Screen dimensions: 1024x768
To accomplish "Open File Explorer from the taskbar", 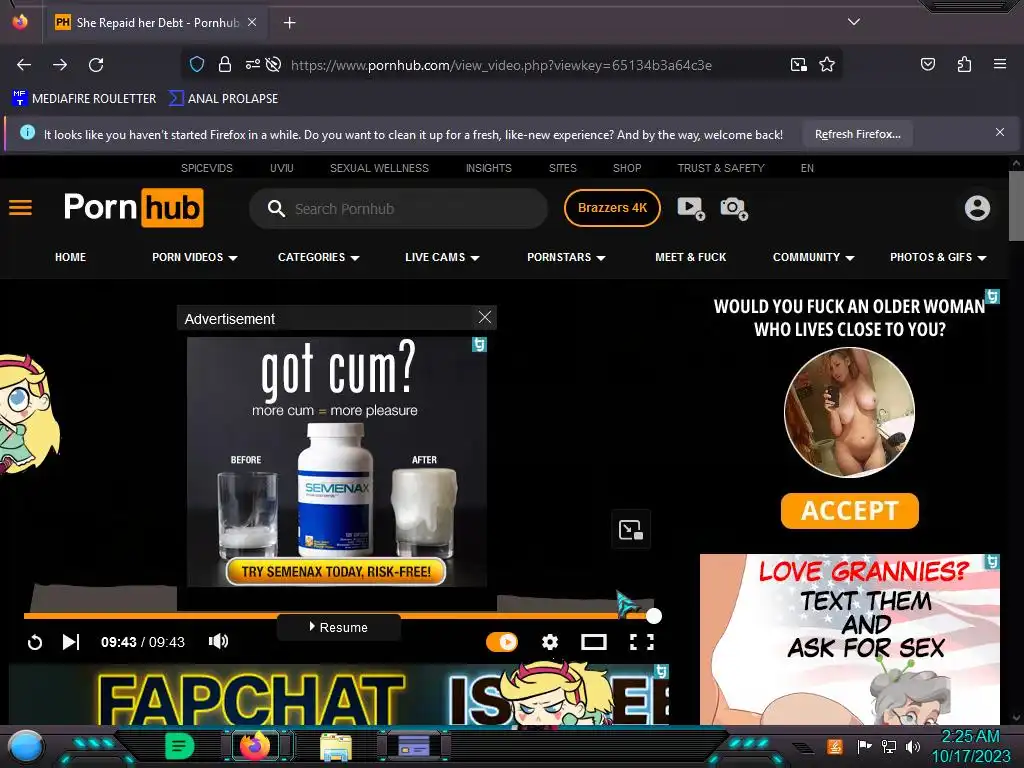I will 336,746.
